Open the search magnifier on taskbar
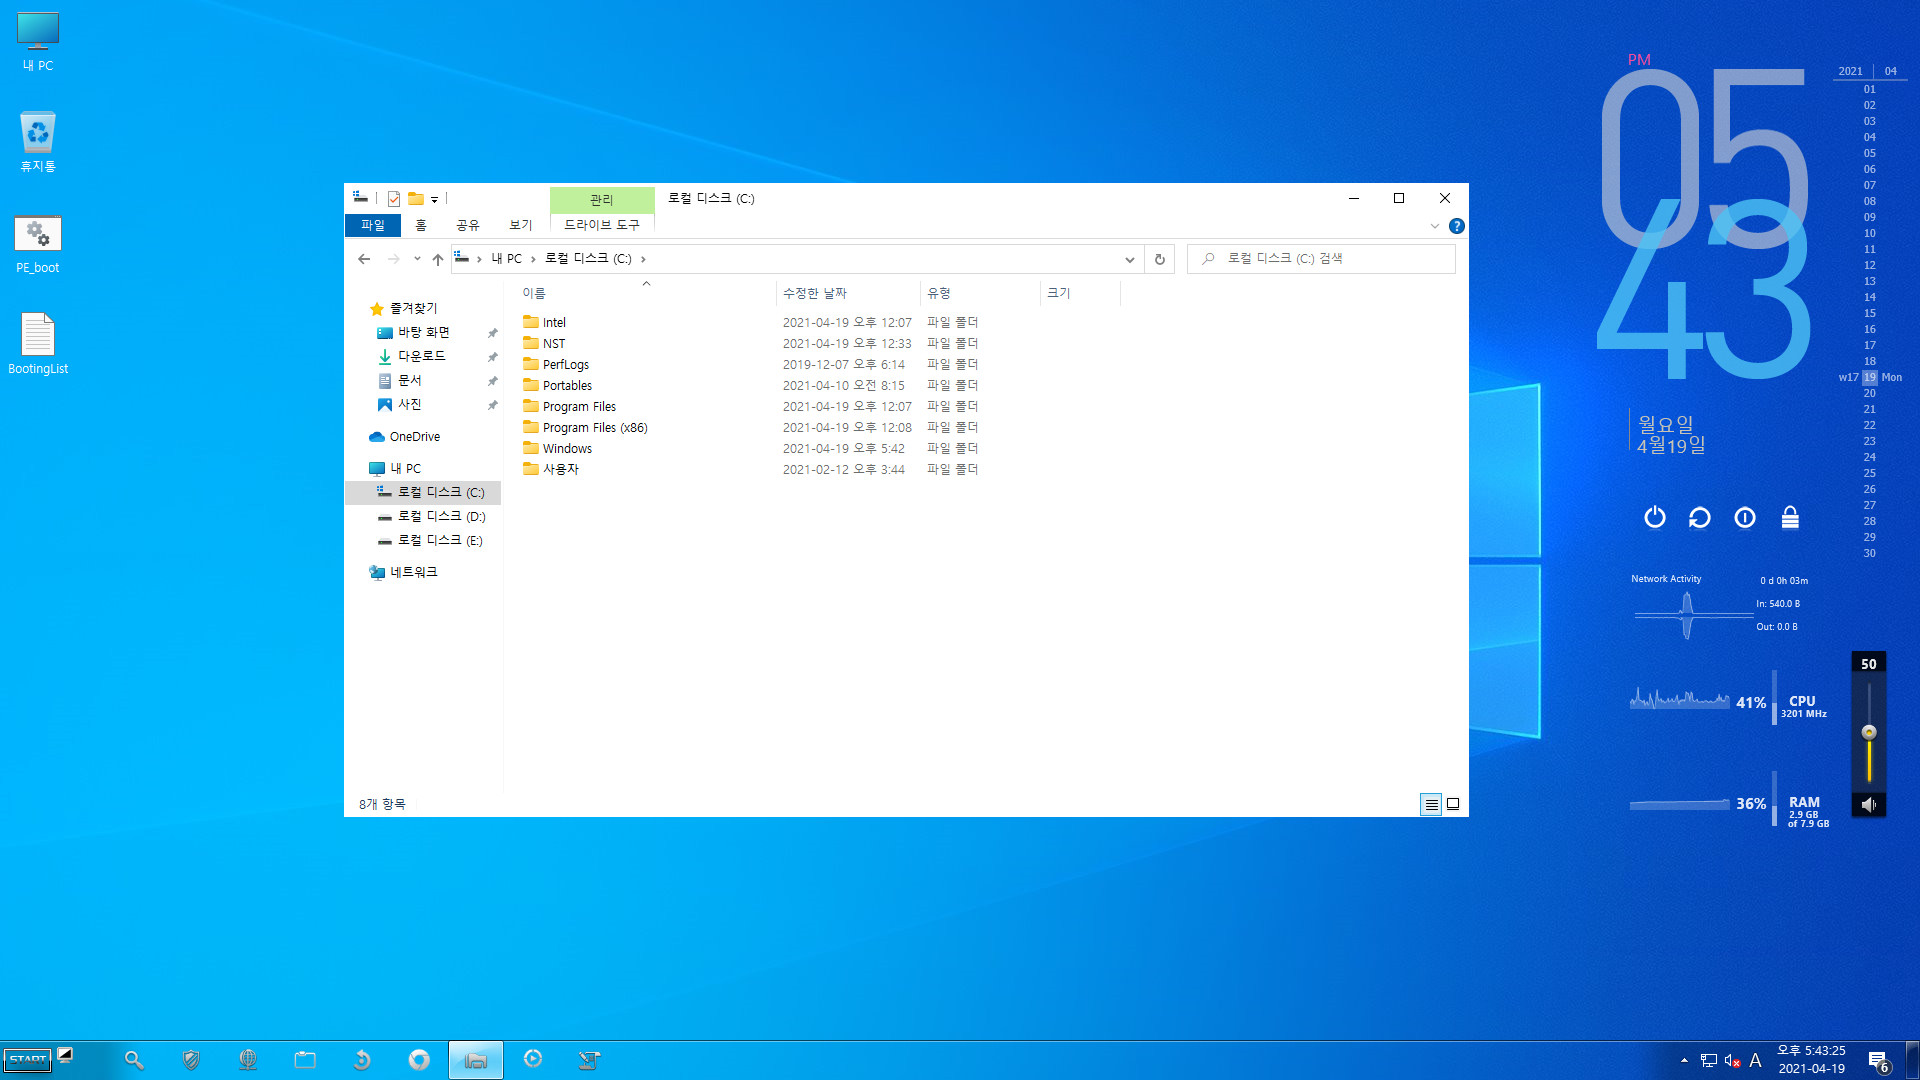The height and width of the screenshot is (1080, 1920). [x=134, y=1060]
